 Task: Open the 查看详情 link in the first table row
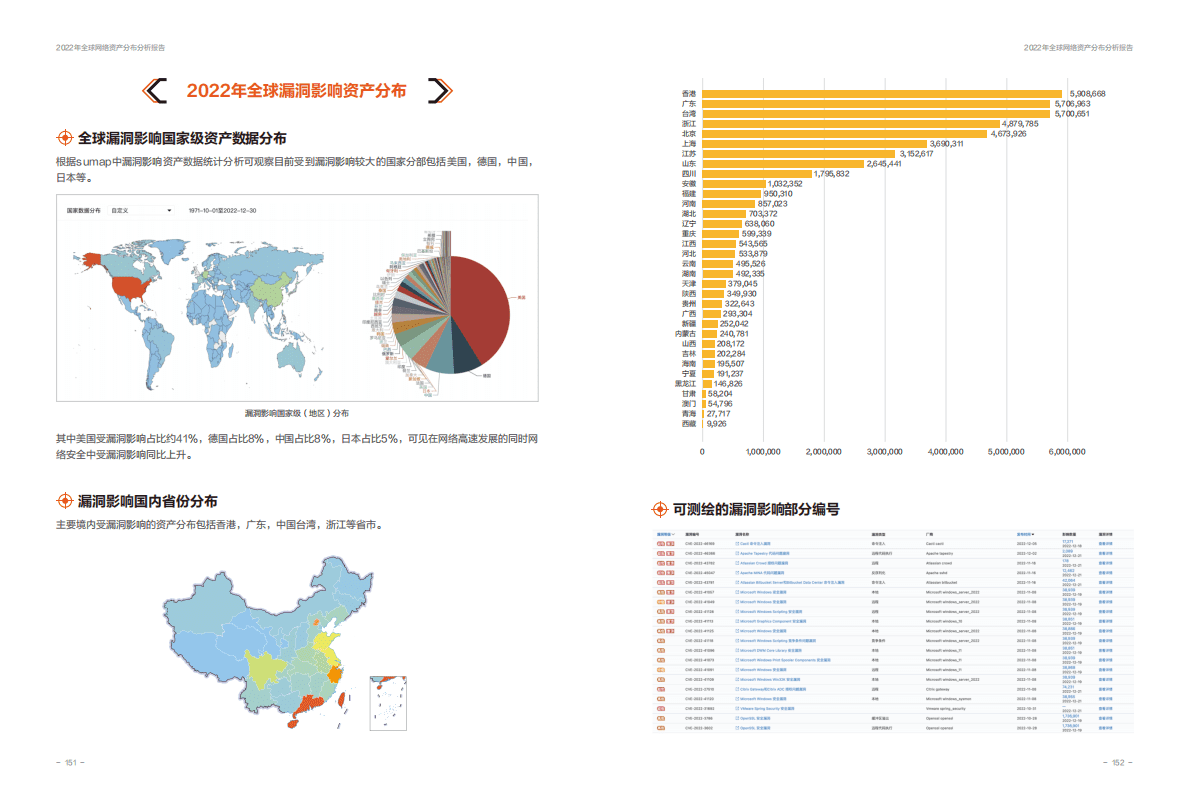point(1103,543)
